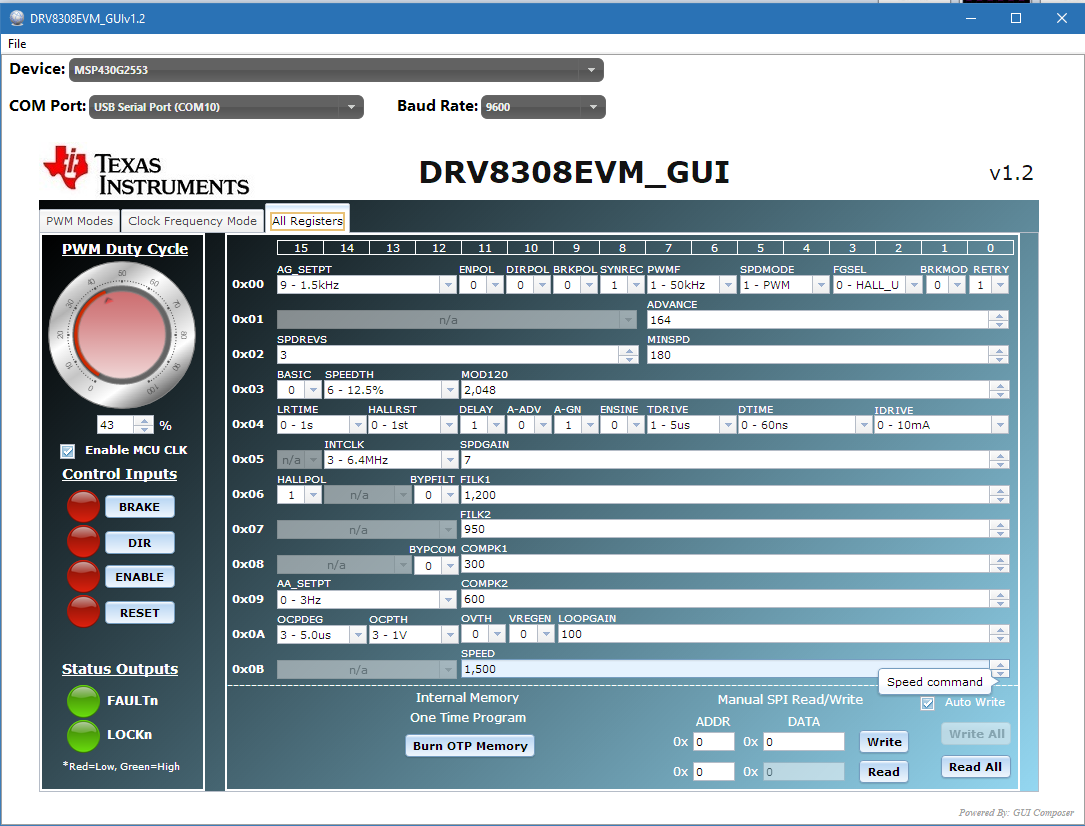
Task: Open the HALLRST dropdown
Action: coord(412,425)
